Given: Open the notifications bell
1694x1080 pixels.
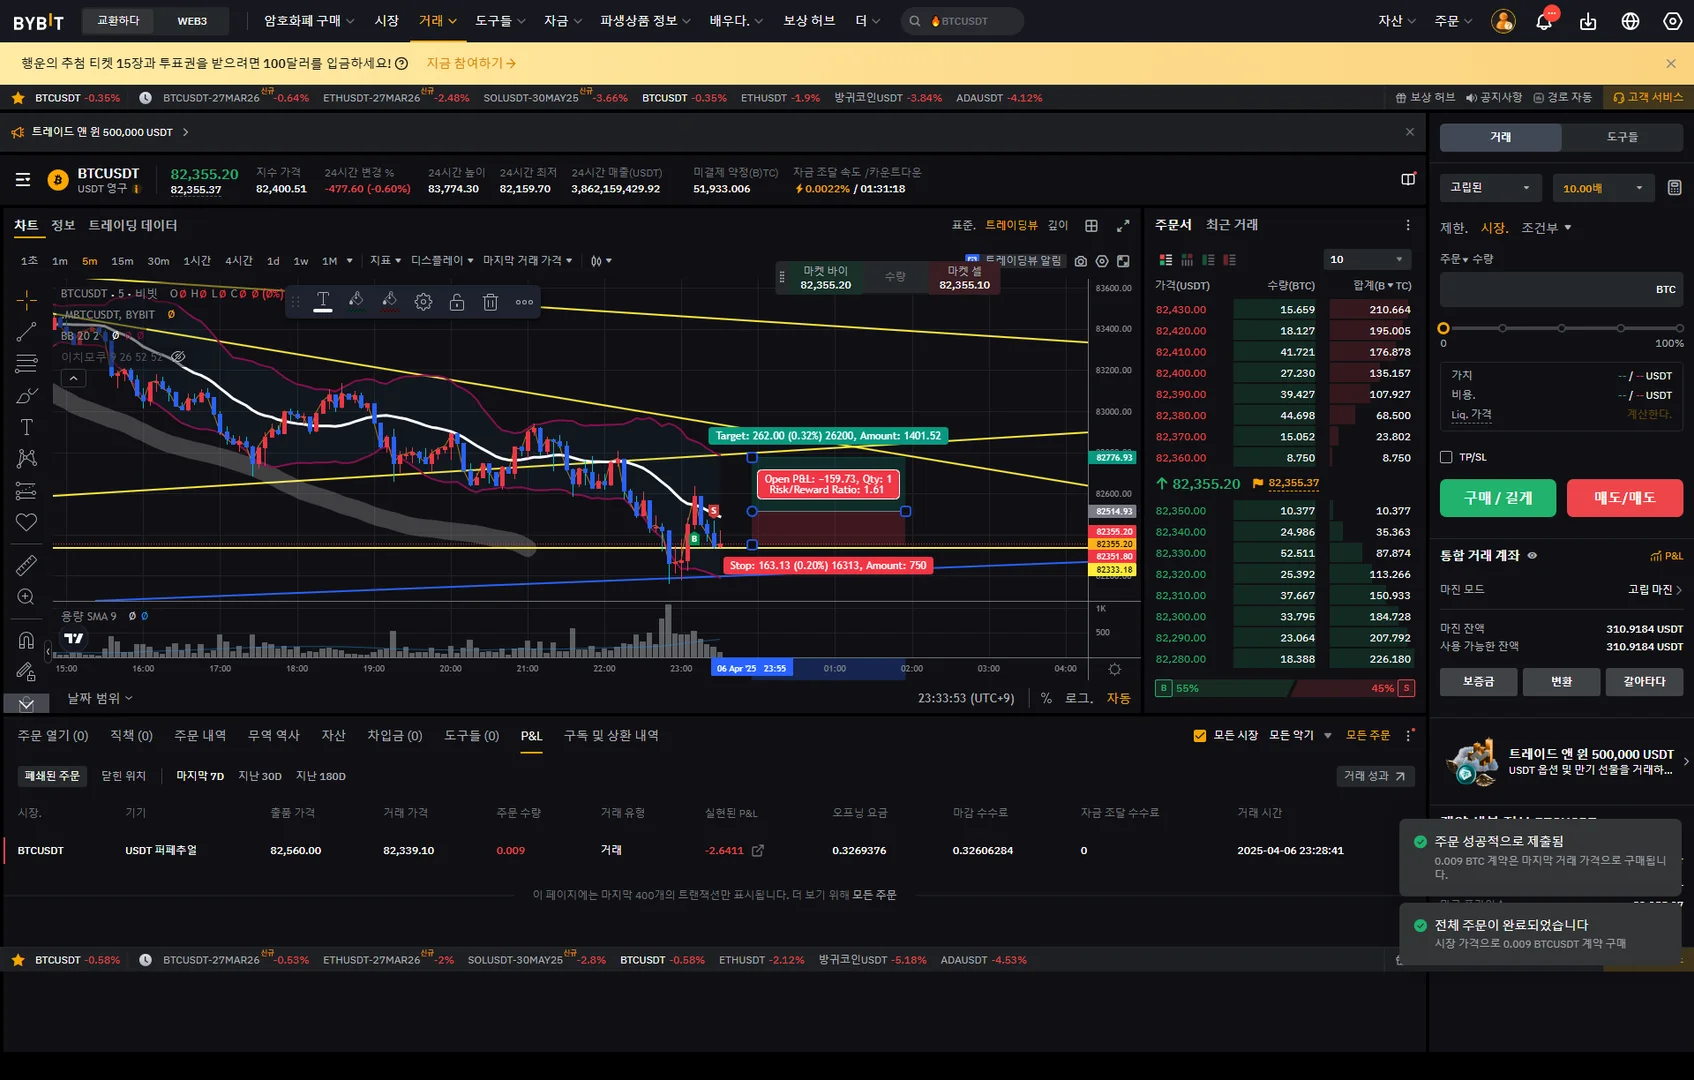Looking at the screenshot, I should (x=1544, y=21).
